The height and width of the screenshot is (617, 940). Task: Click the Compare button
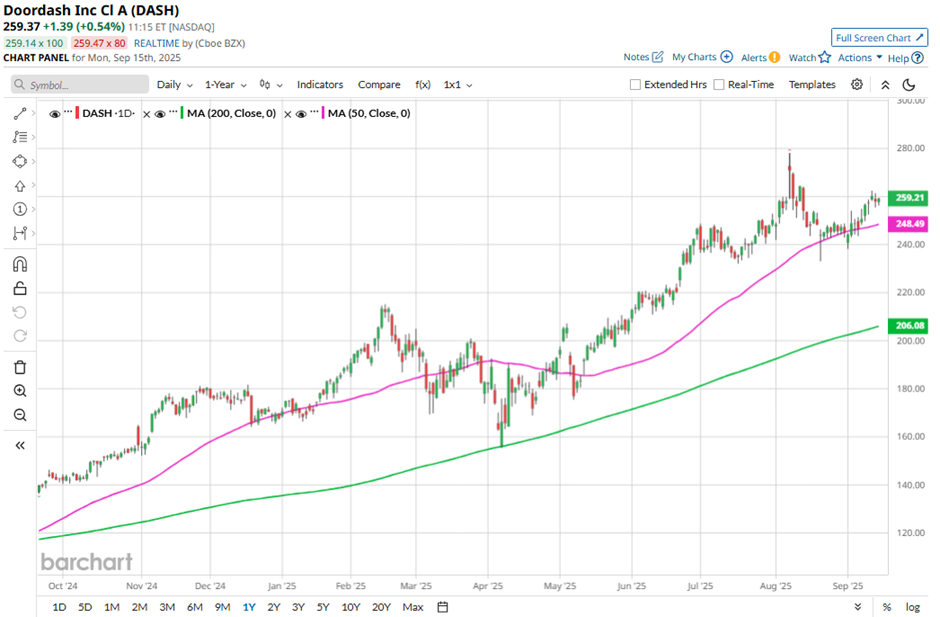[x=379, y=85]
